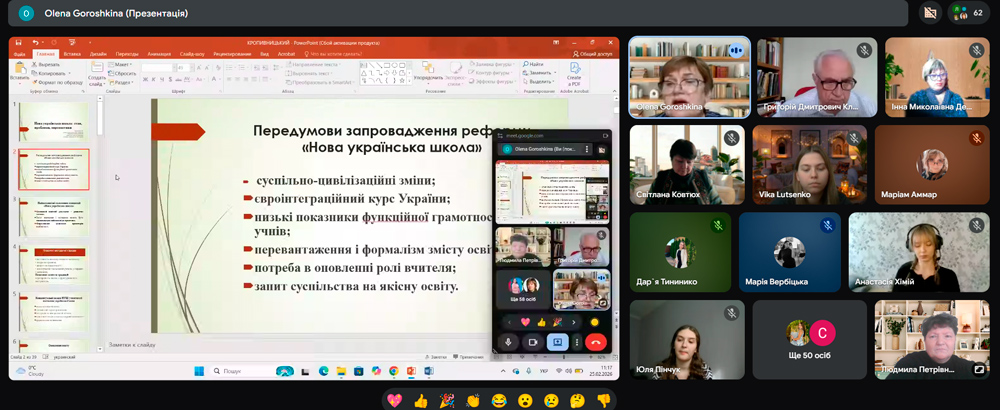1000x410 pixels.
Task: Toggle screen sharing in the mini Meet window
Action: click(558, 342)
